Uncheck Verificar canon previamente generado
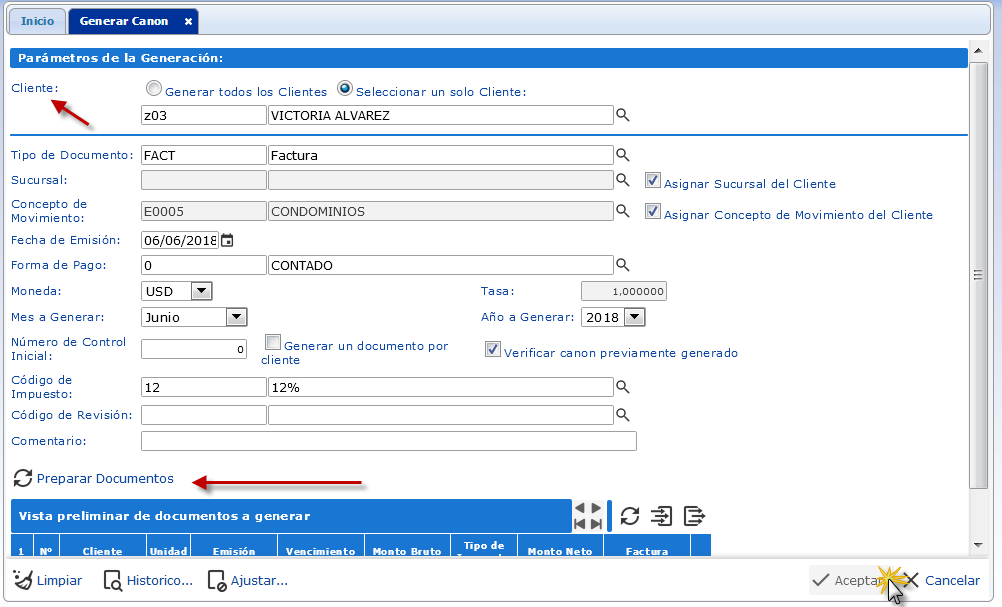This screenshot has height=607, width=1002. [493, 349]
